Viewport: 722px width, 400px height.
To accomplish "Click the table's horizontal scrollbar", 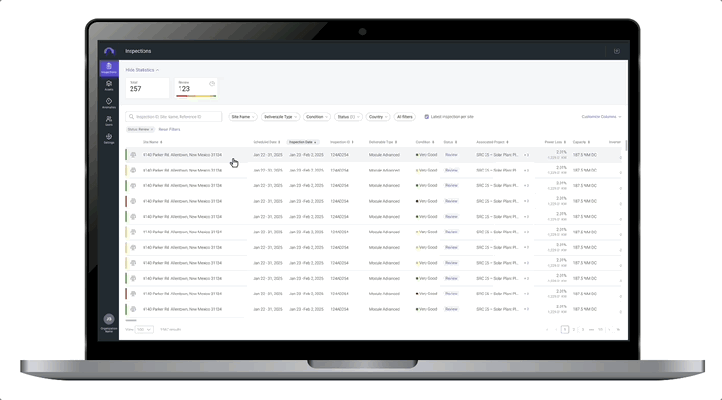I will click(x=131, y=320).
